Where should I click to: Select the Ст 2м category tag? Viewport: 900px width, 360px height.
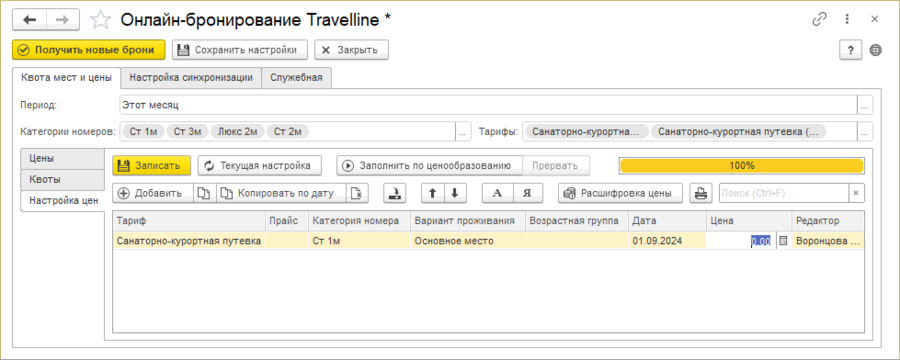point(288,132)
